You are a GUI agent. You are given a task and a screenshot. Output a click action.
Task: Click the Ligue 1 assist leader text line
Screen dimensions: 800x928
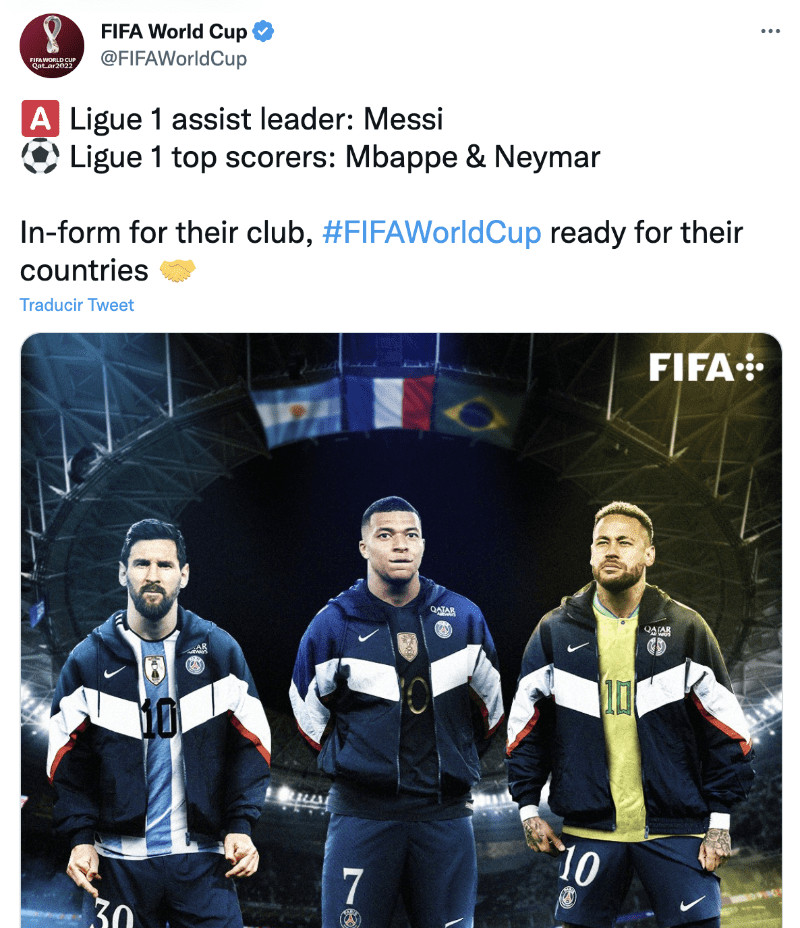pyautogui.click(x=256, y=119)
